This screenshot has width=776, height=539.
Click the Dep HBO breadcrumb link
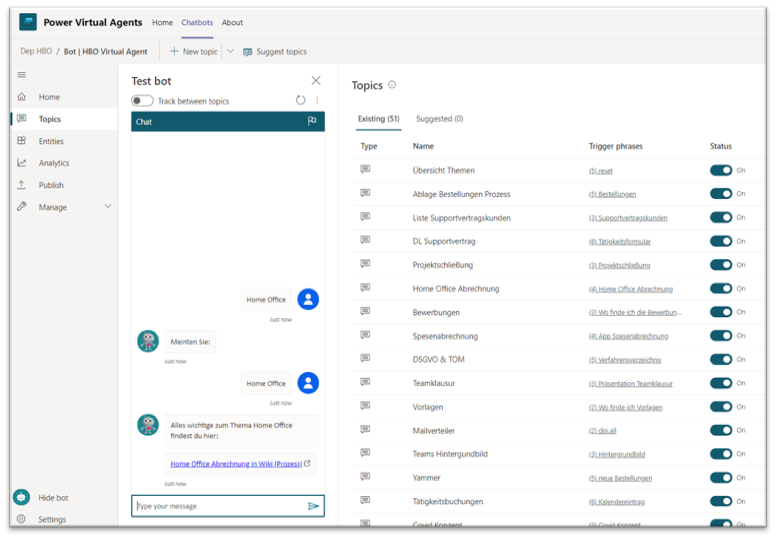coord(36,51)
